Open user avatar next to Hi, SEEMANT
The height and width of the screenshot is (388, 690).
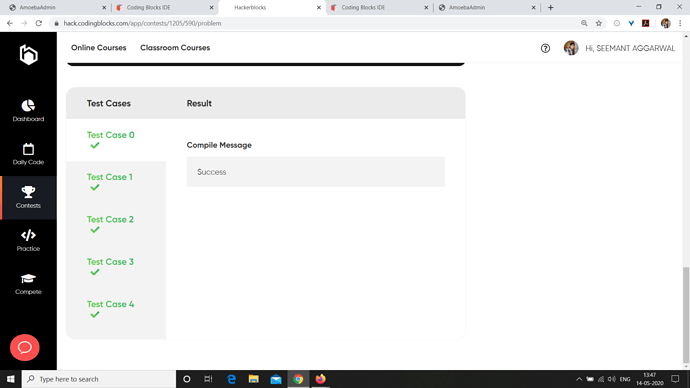coord(571,48)
